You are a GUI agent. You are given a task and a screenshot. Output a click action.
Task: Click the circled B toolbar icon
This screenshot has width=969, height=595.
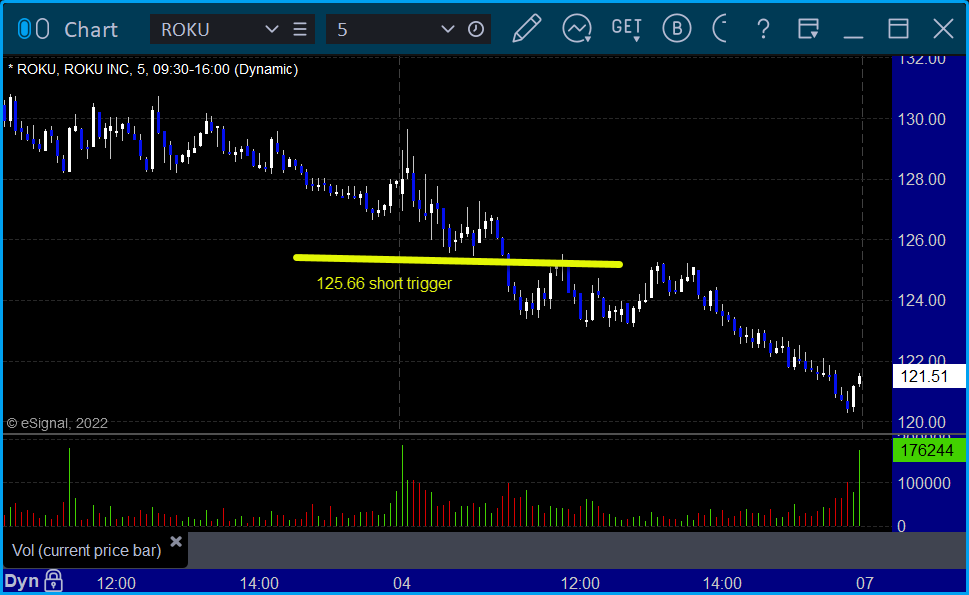click(677, 29)
